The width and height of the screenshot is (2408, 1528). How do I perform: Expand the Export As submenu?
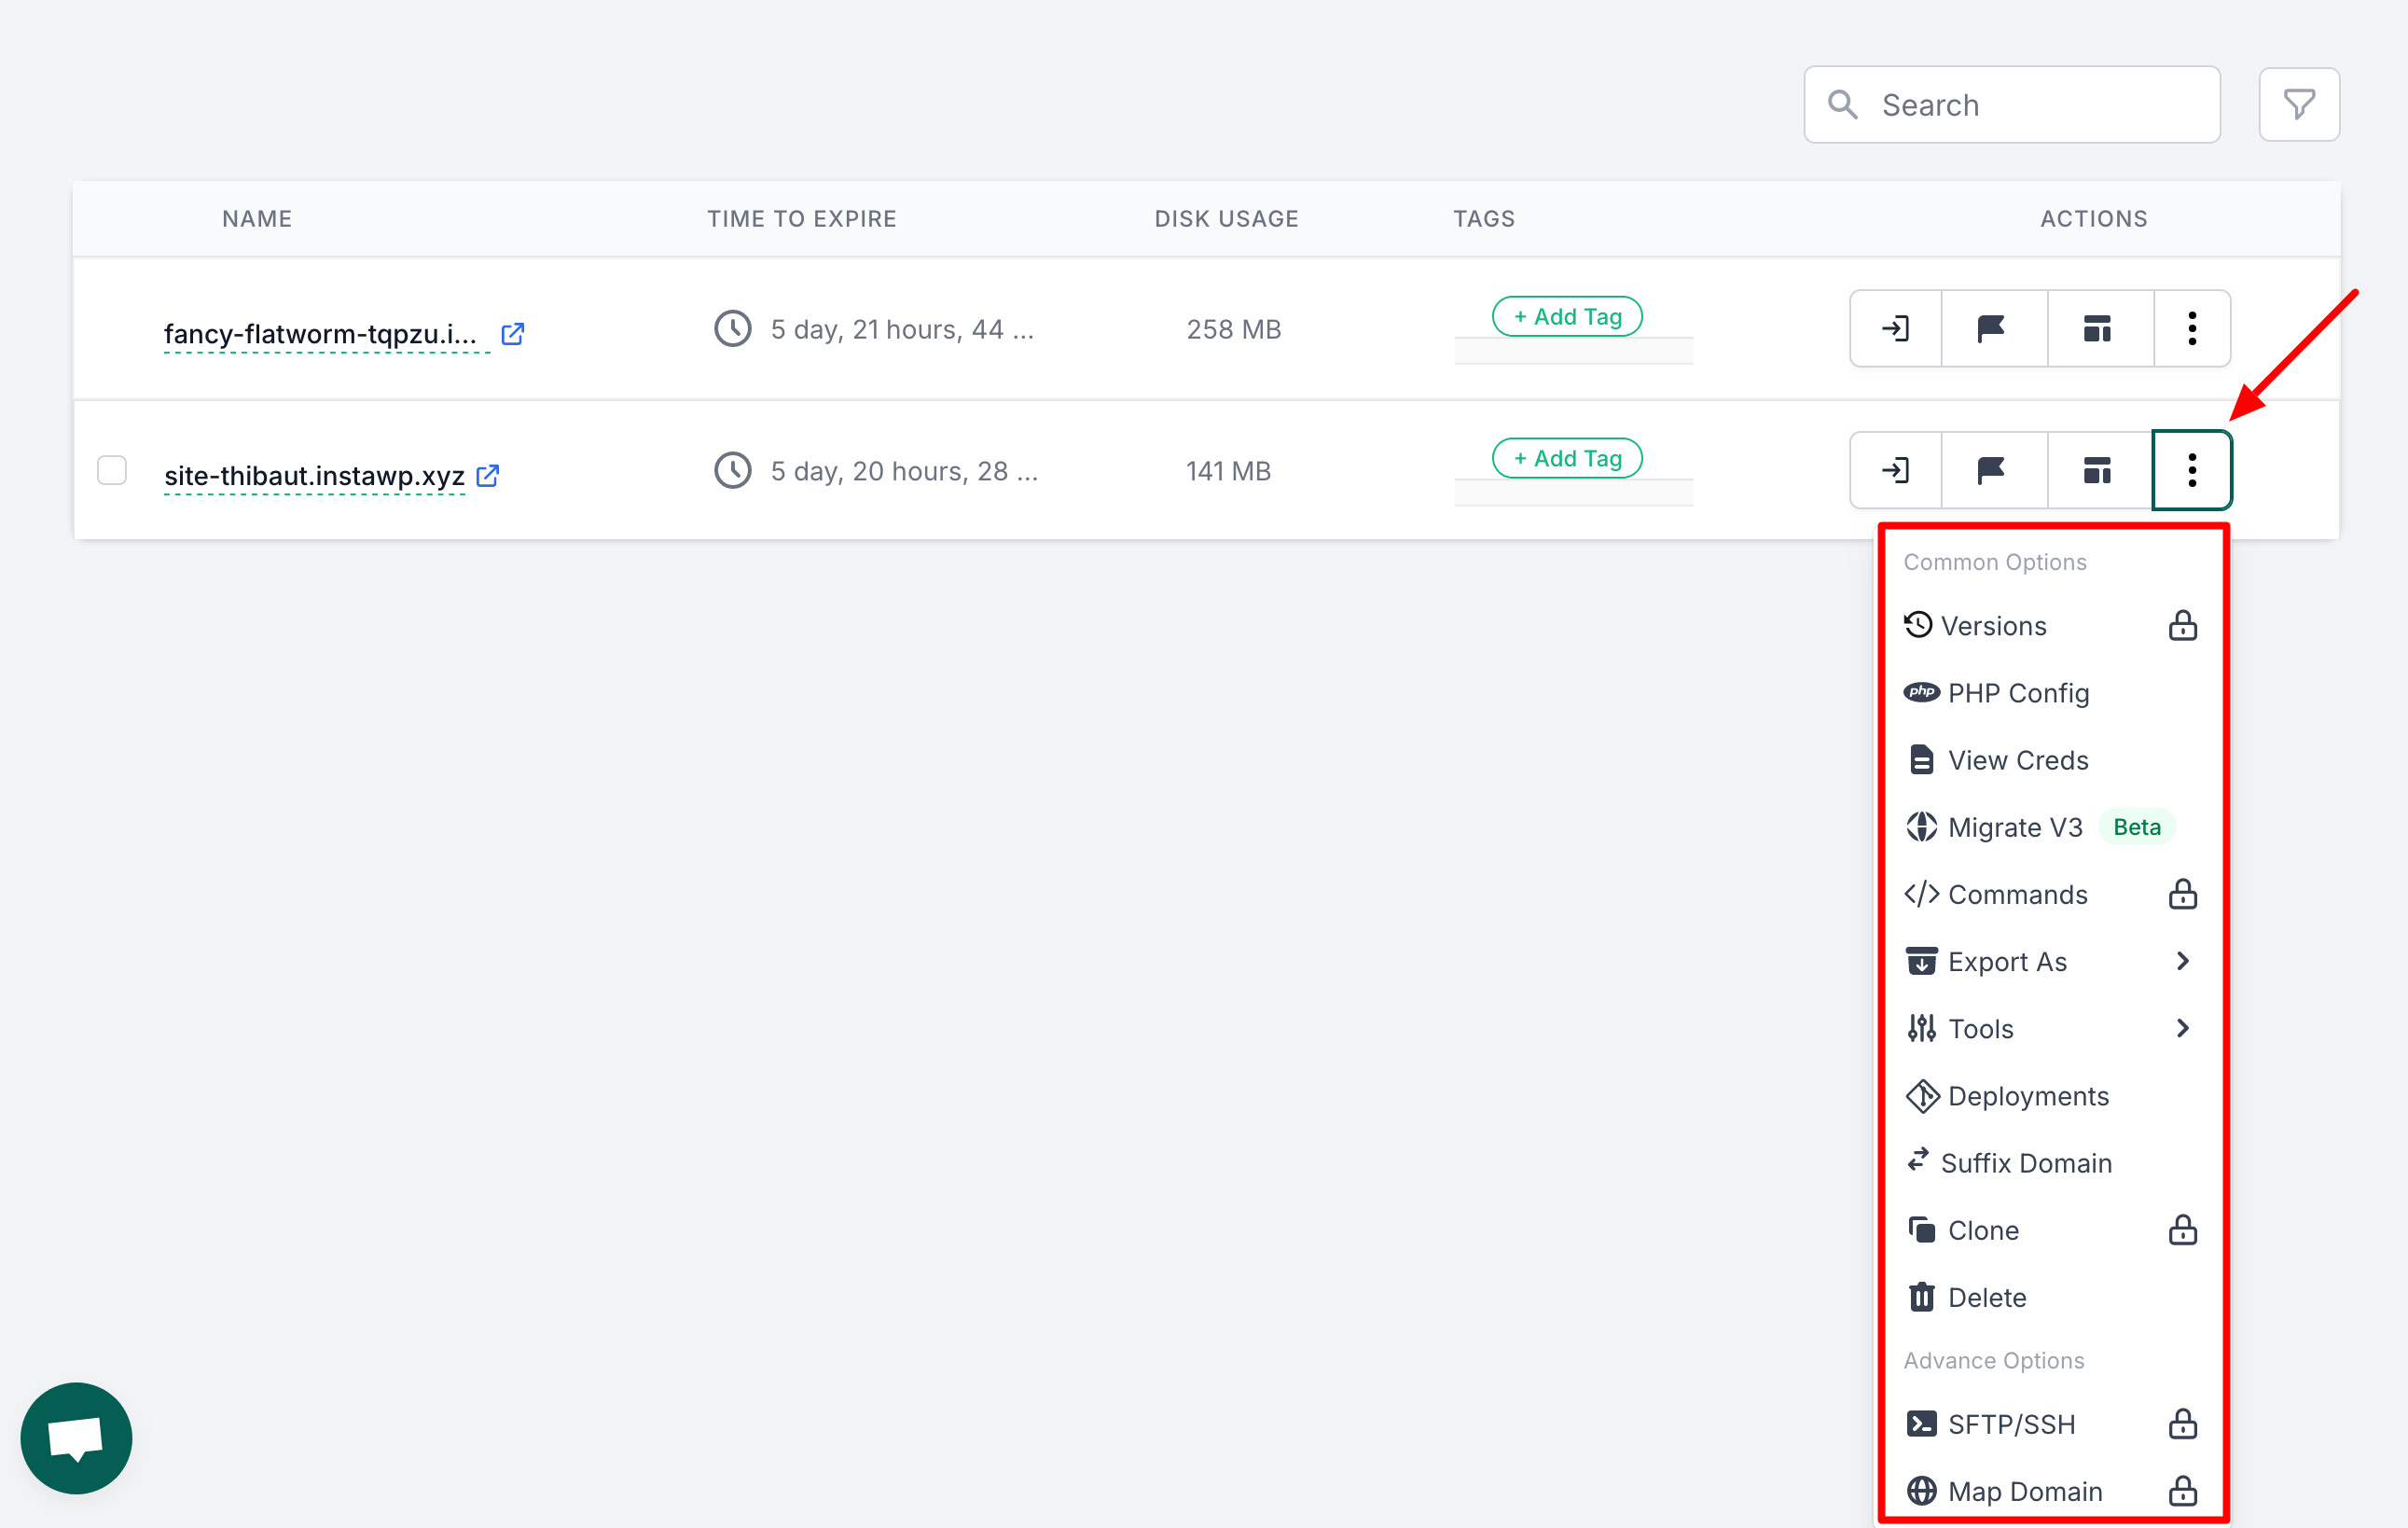point(2008,961)
